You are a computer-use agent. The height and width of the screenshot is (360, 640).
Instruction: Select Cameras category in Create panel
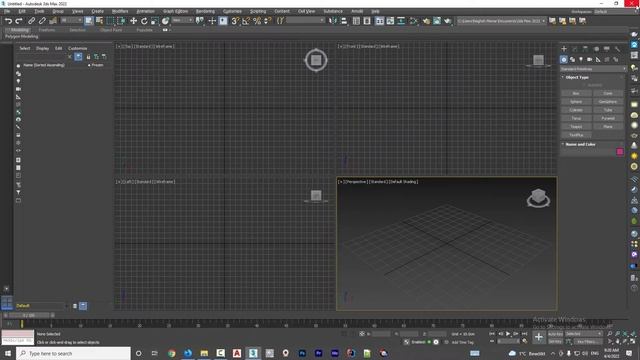[589, 60]
